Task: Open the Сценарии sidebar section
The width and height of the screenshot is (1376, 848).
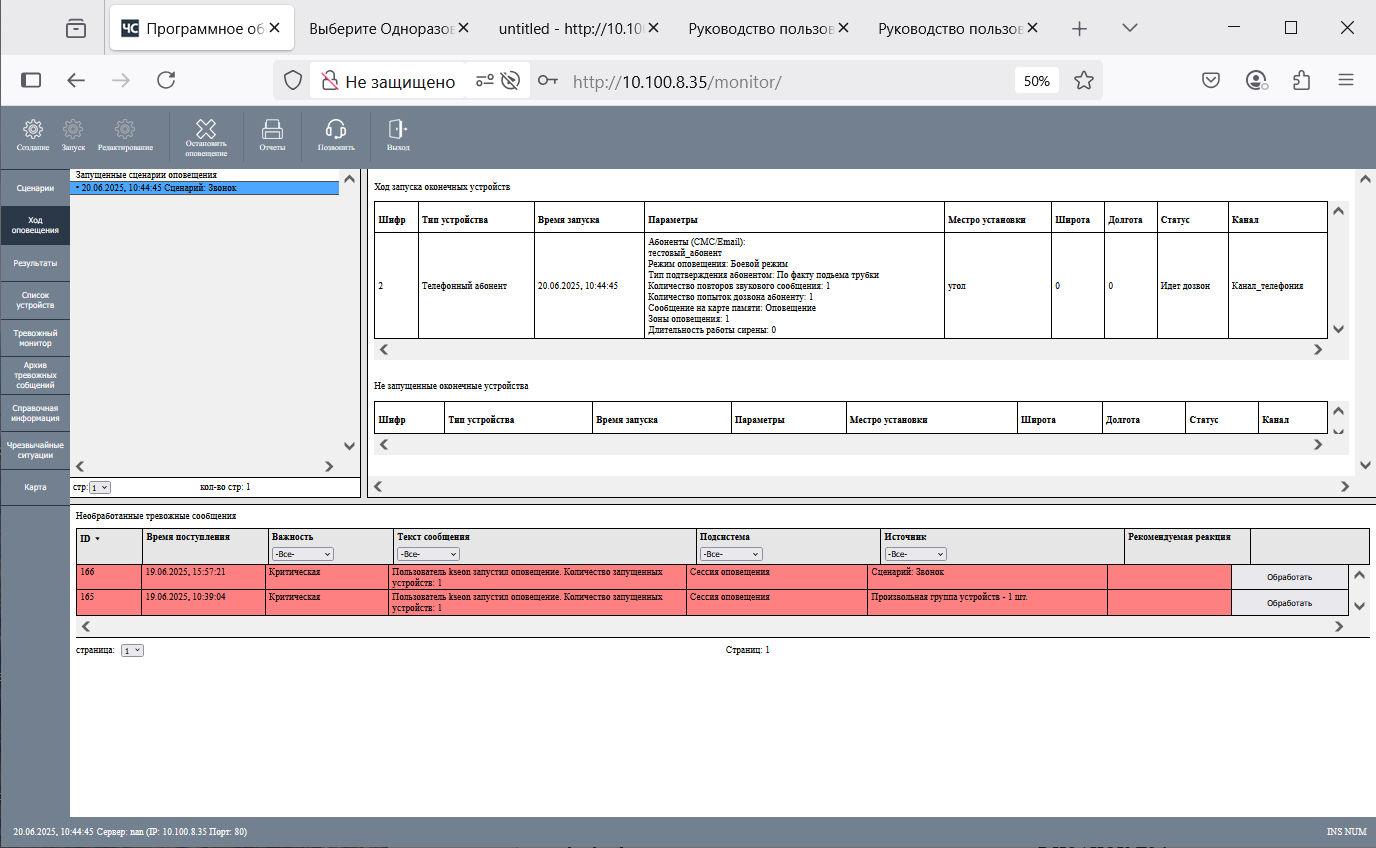Action: click(35, 188)
